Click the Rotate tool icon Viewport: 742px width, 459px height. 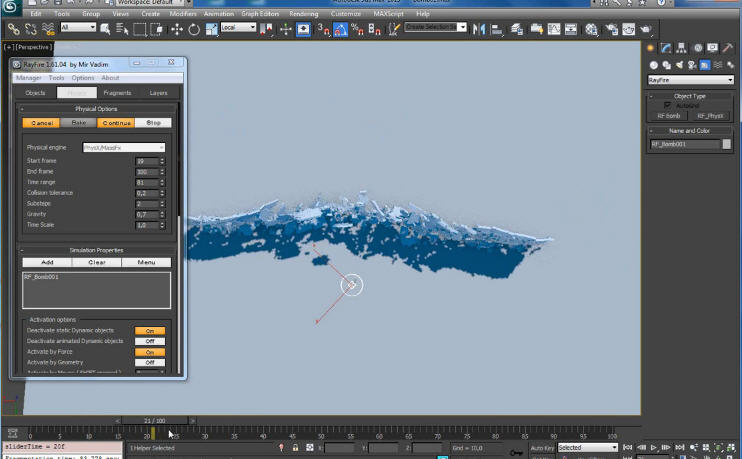point(194,29)
